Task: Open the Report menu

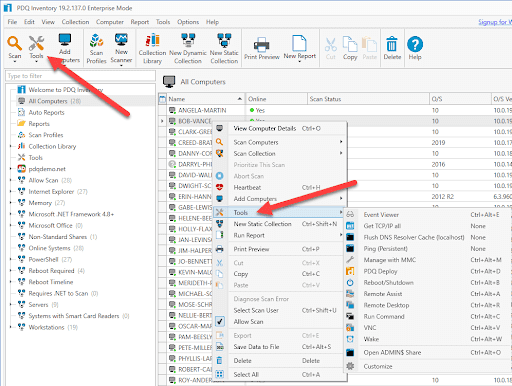Action: pos(140,22)
